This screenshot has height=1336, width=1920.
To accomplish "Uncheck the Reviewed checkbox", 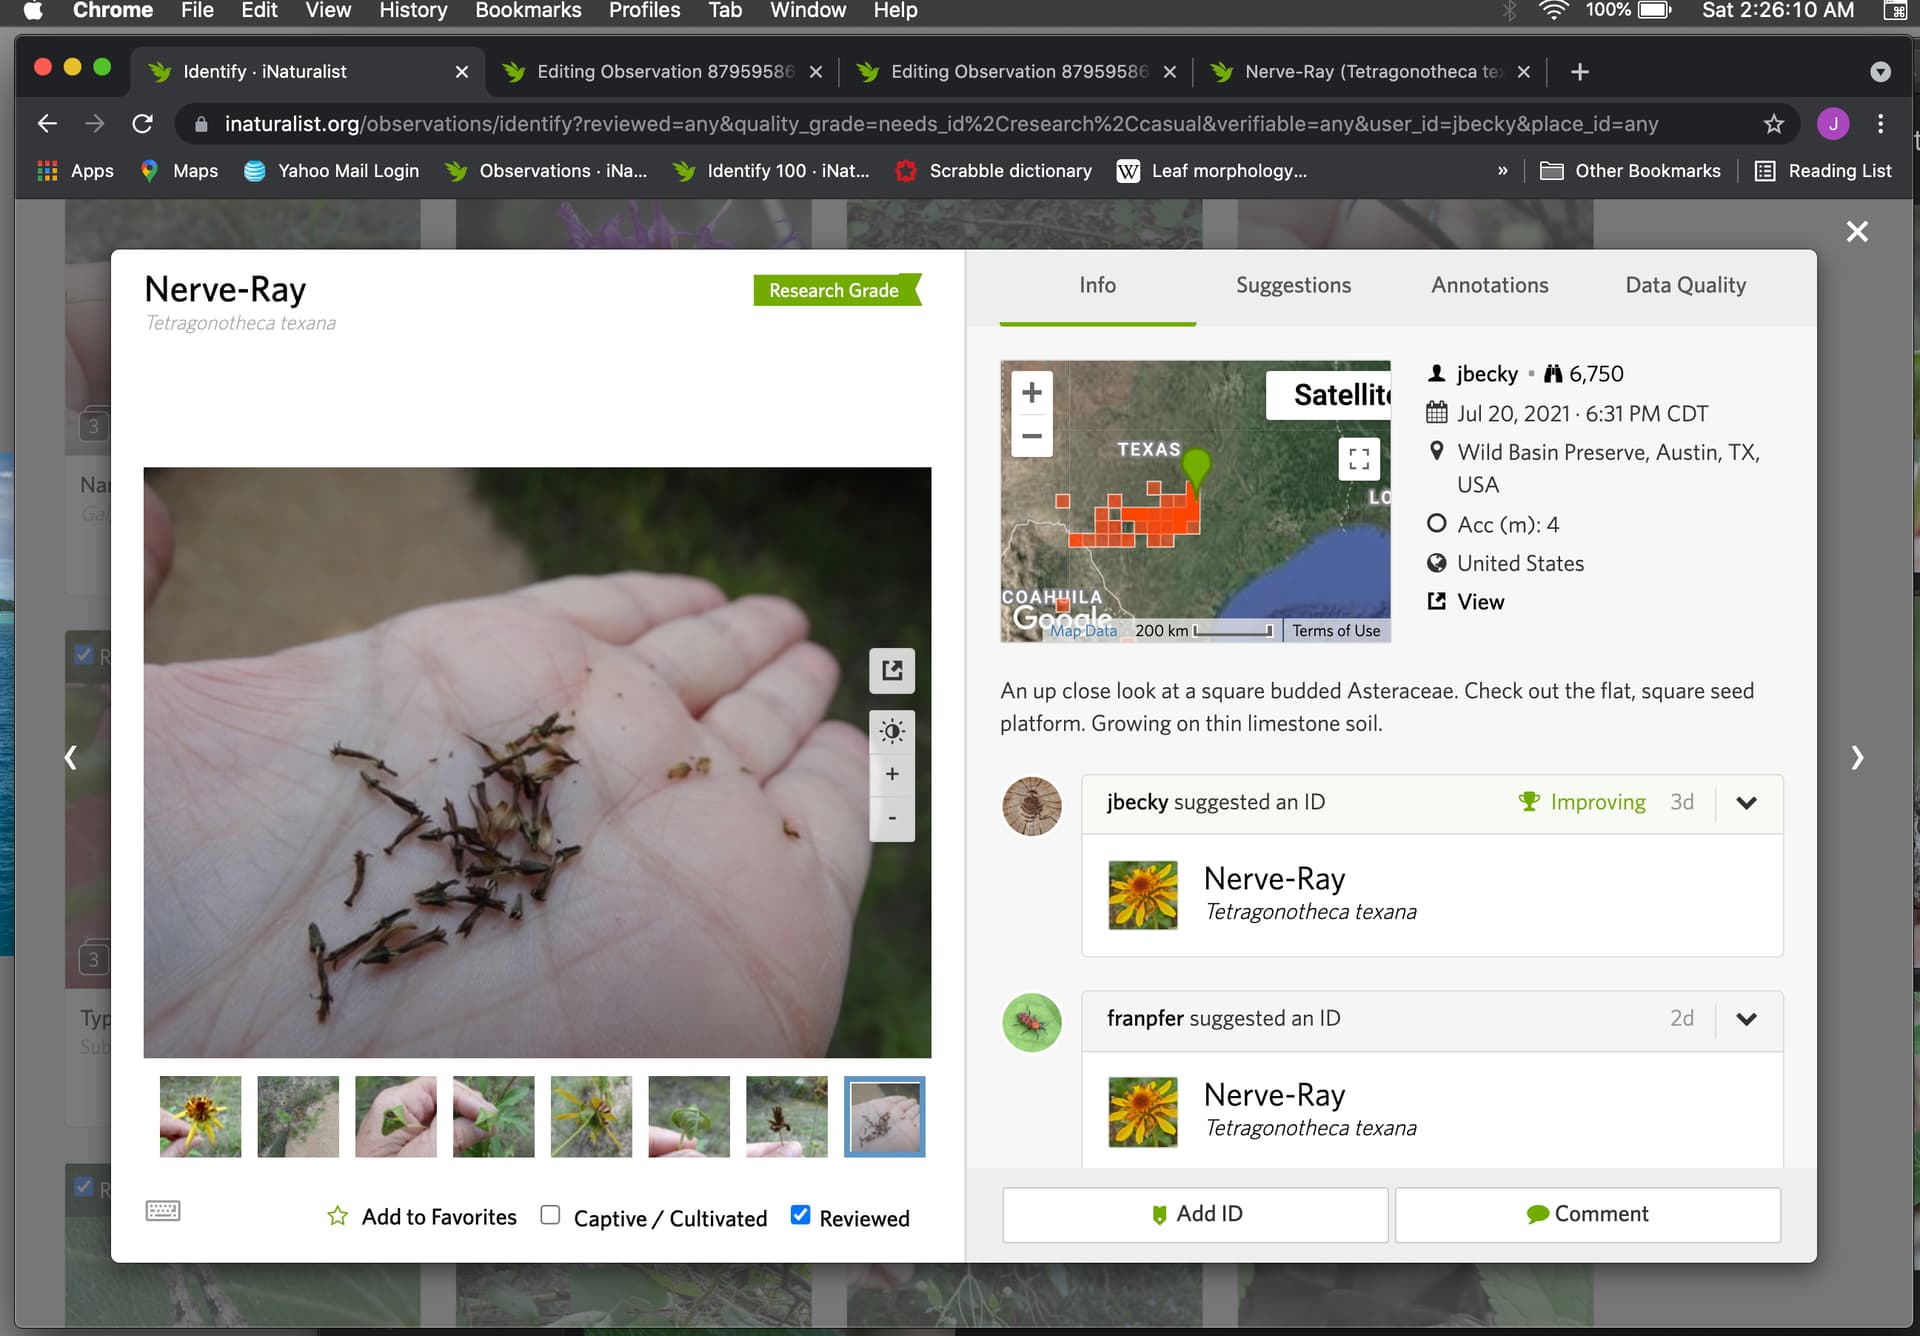I will [x=800, y=1215].
